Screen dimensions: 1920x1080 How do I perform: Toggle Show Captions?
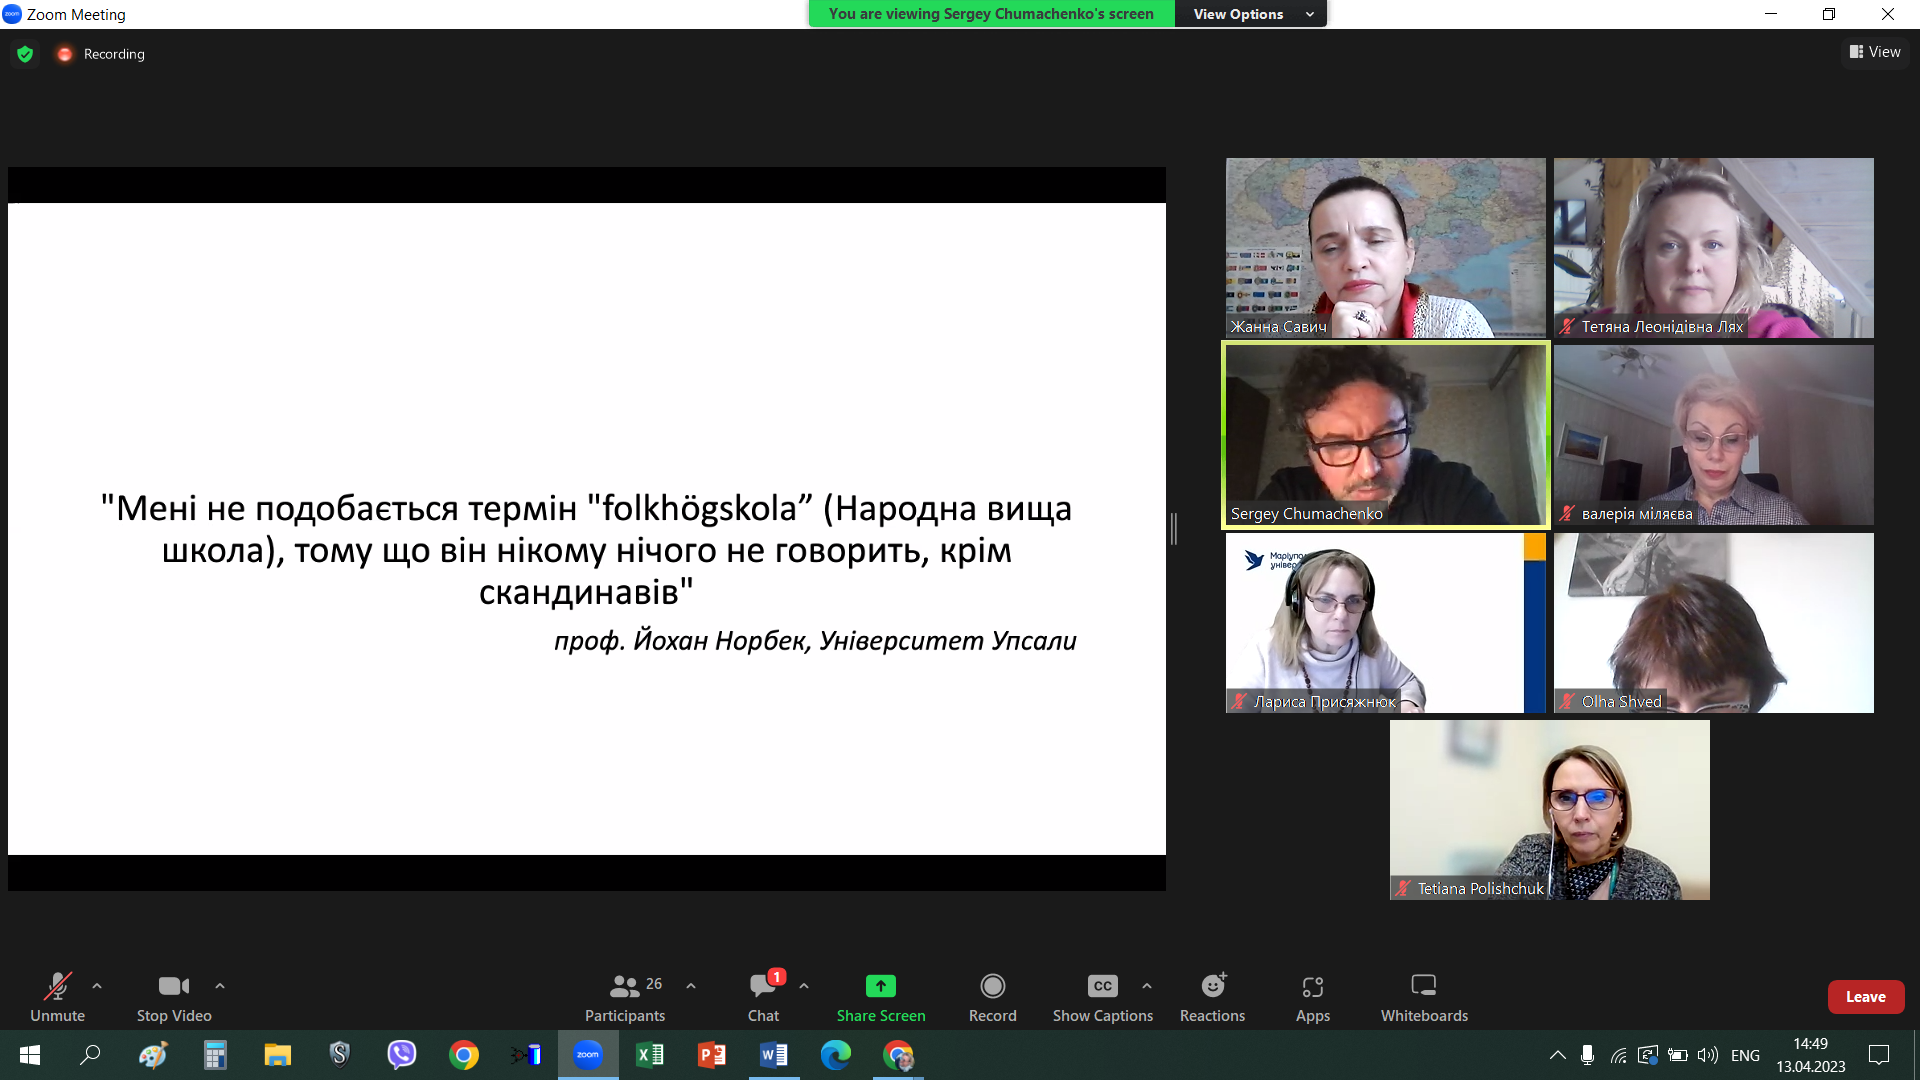pyautogui.click(x=1102, y=998)
